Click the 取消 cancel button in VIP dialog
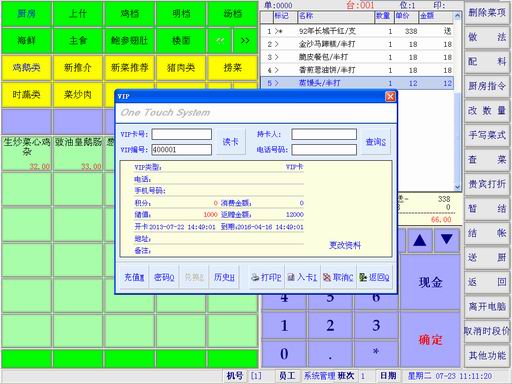This screenshot has width=512, height=384. (339, 277)
